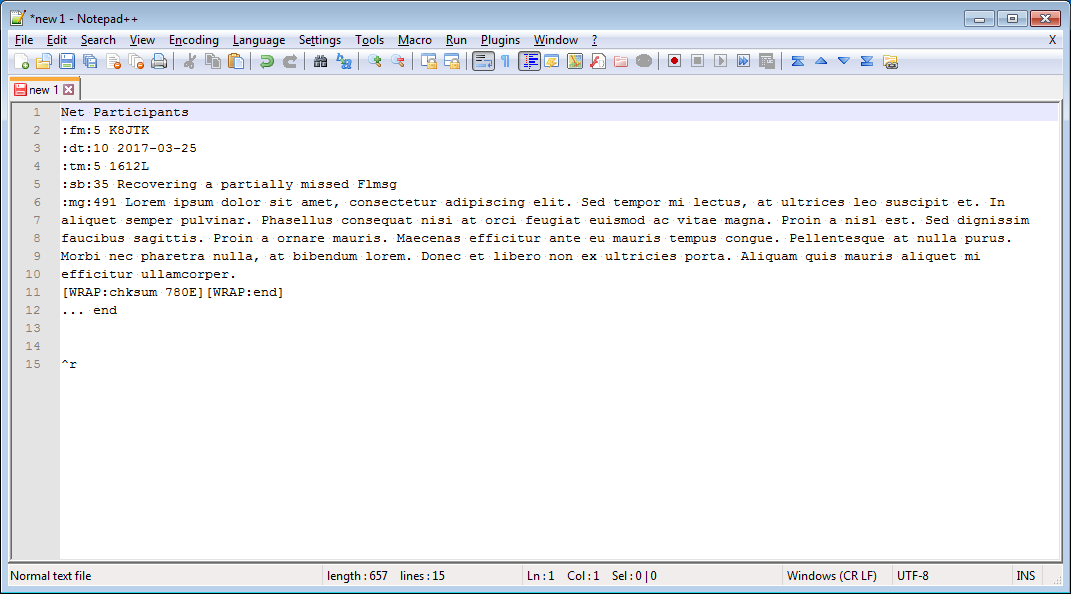
Task: Open Find with the binoculars icon
Action: click(x=320, y=61)
